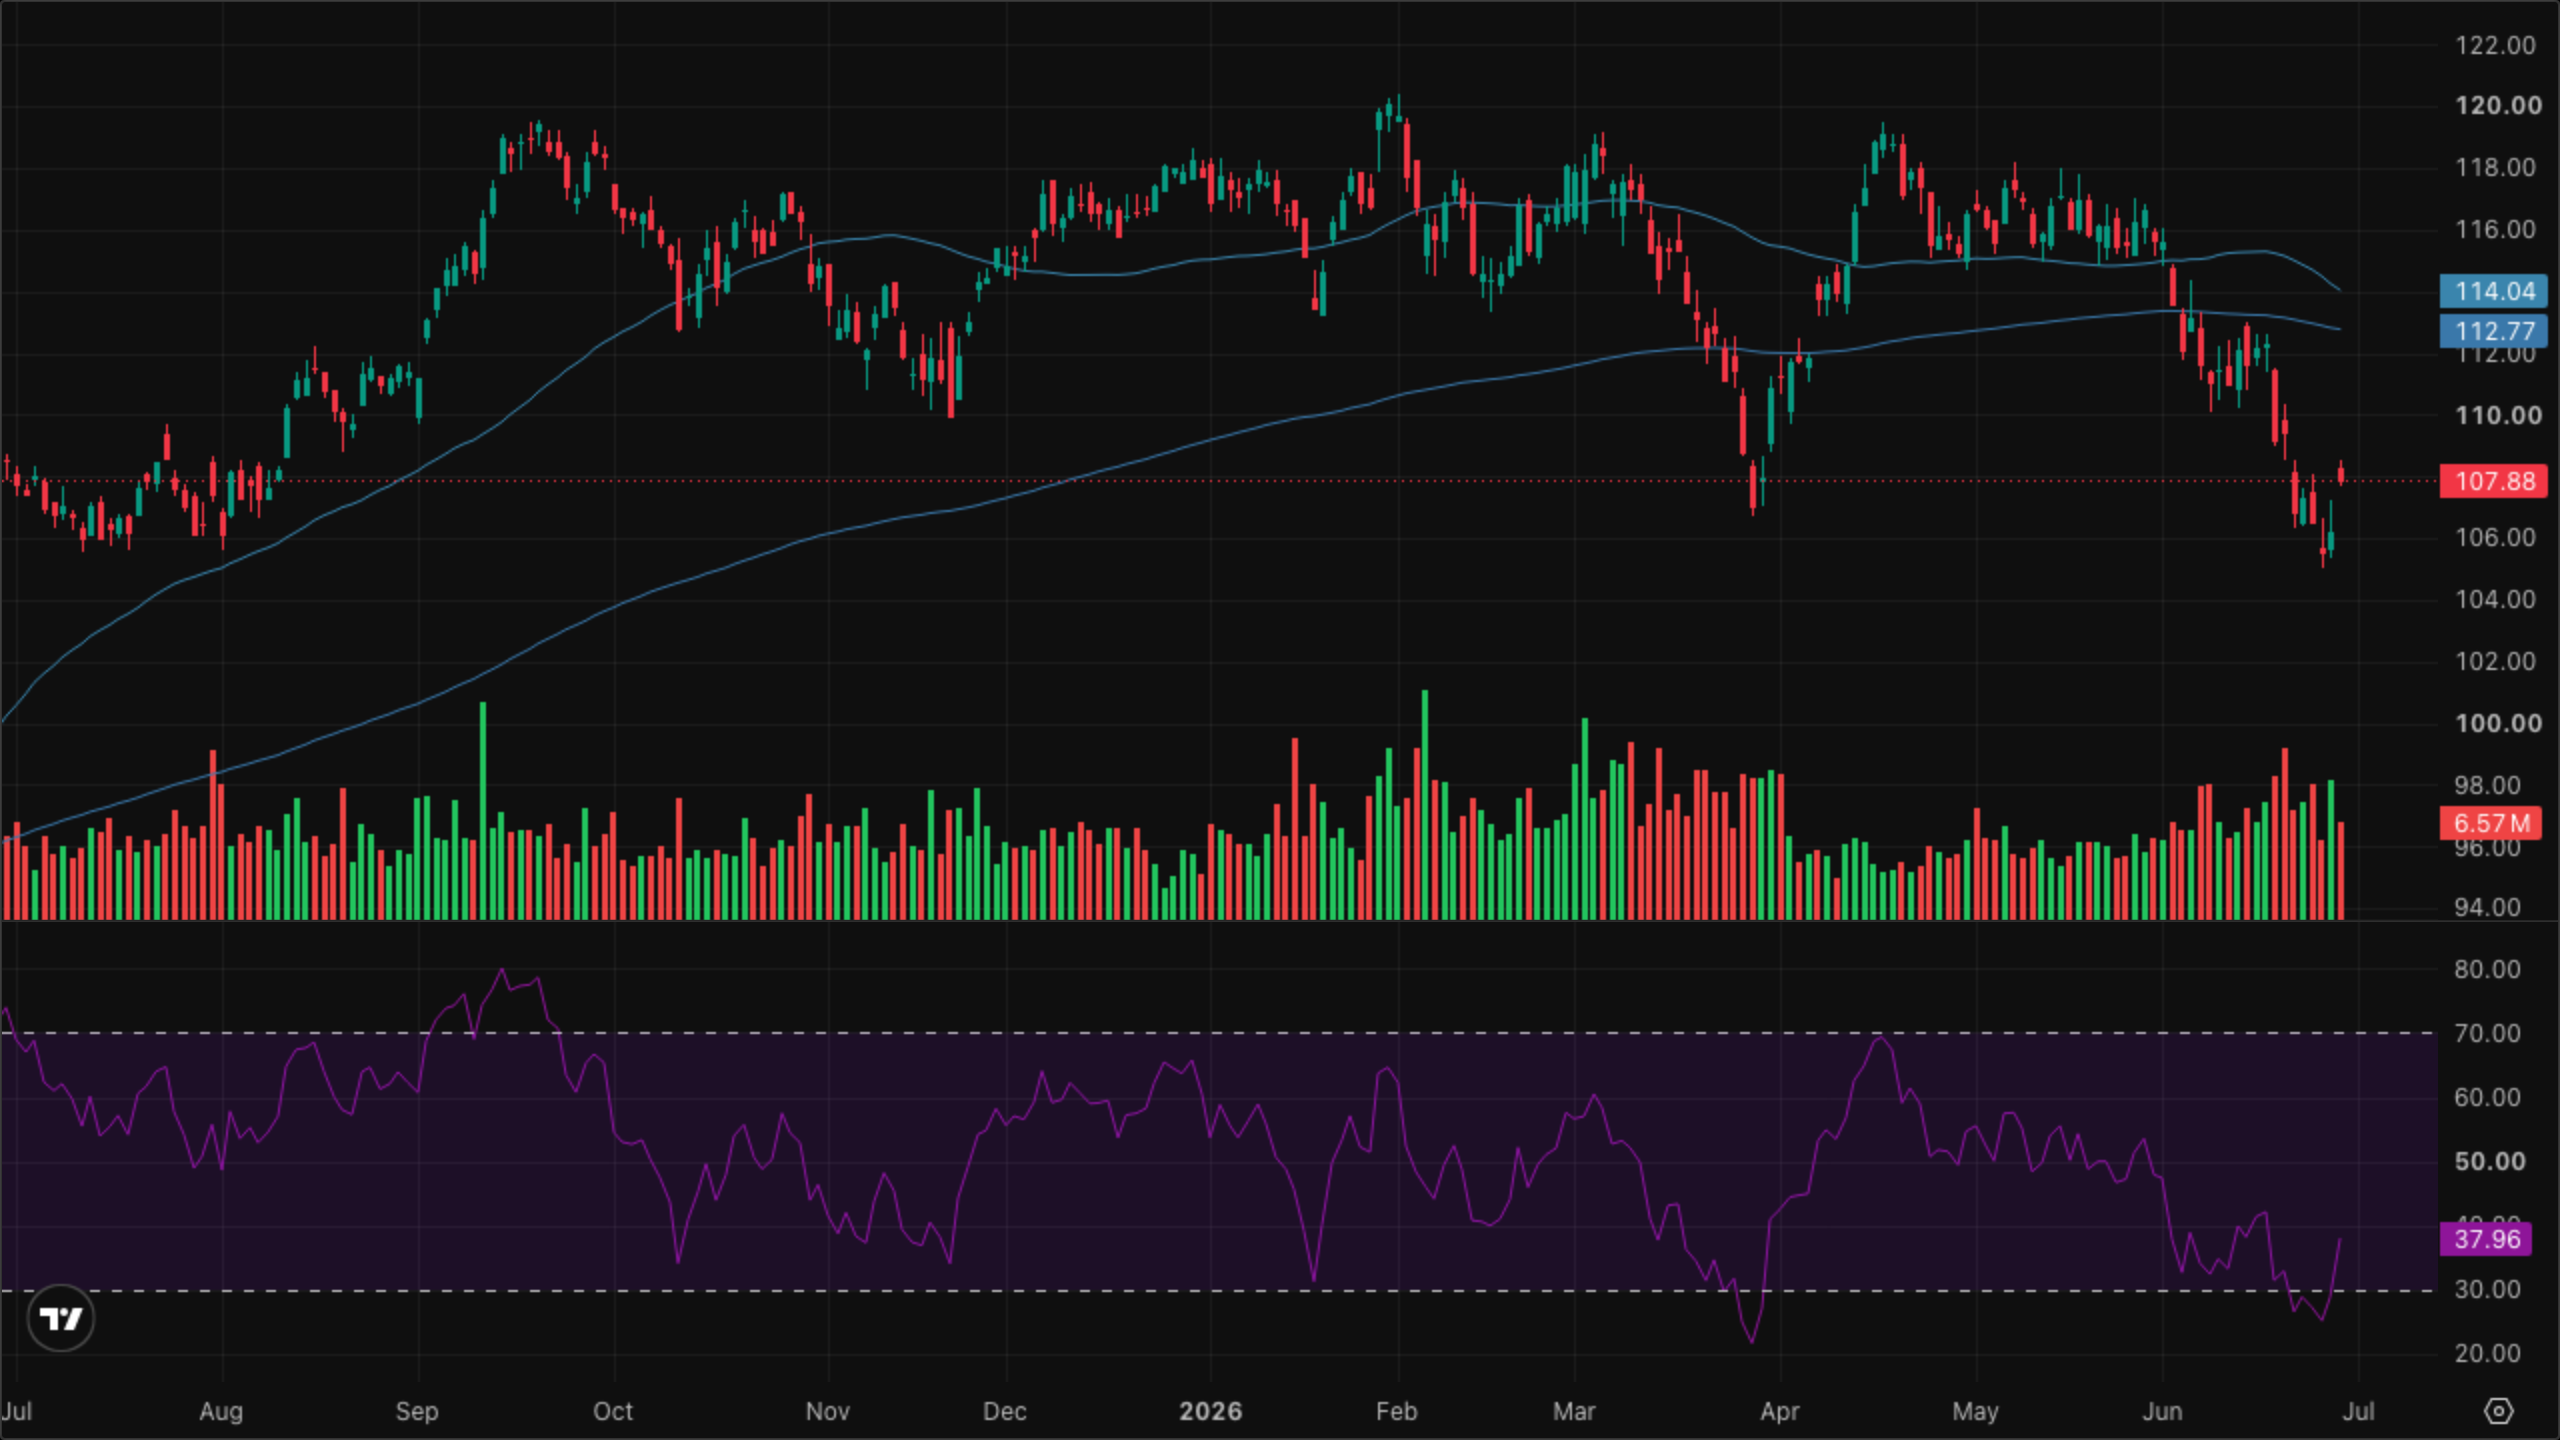Click the 6.57 M volume label
Image resolution: width=2560 pixels, height=1440 pixels.
click(x=2490, y=823)
